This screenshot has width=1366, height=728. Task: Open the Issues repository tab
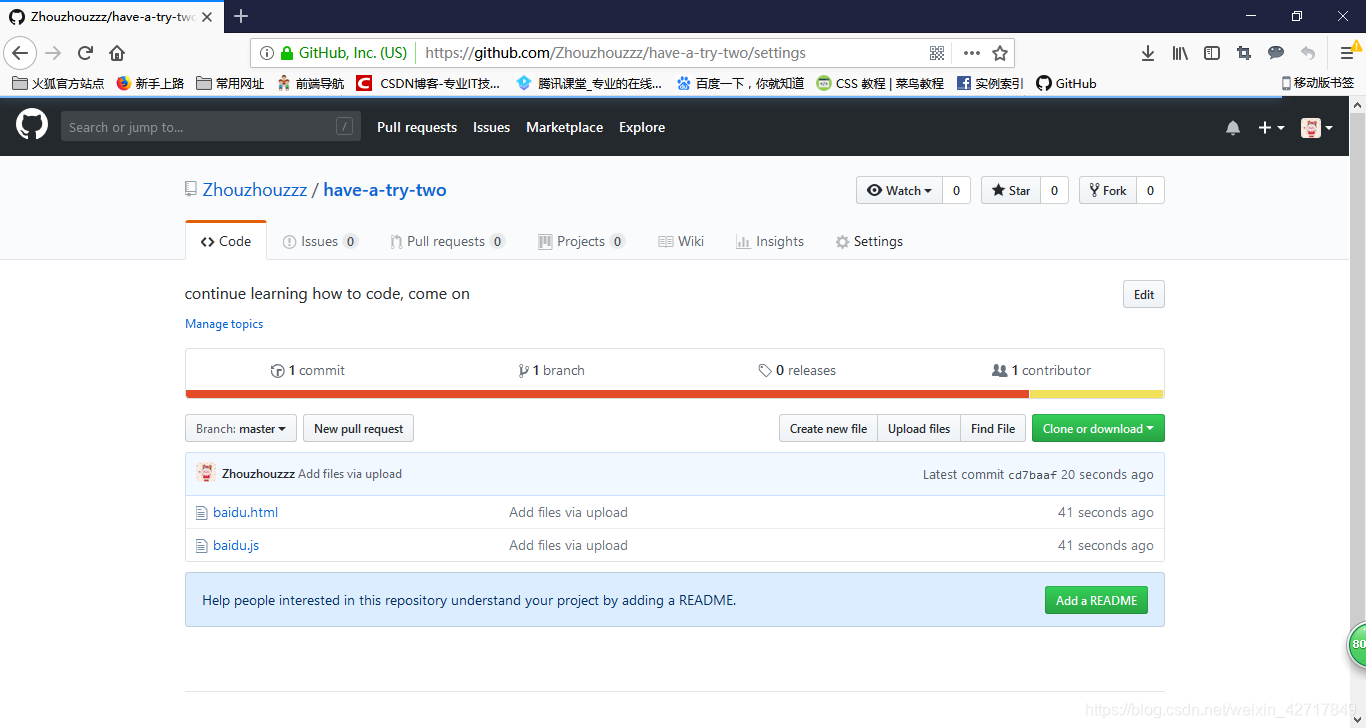coord(320,241)
